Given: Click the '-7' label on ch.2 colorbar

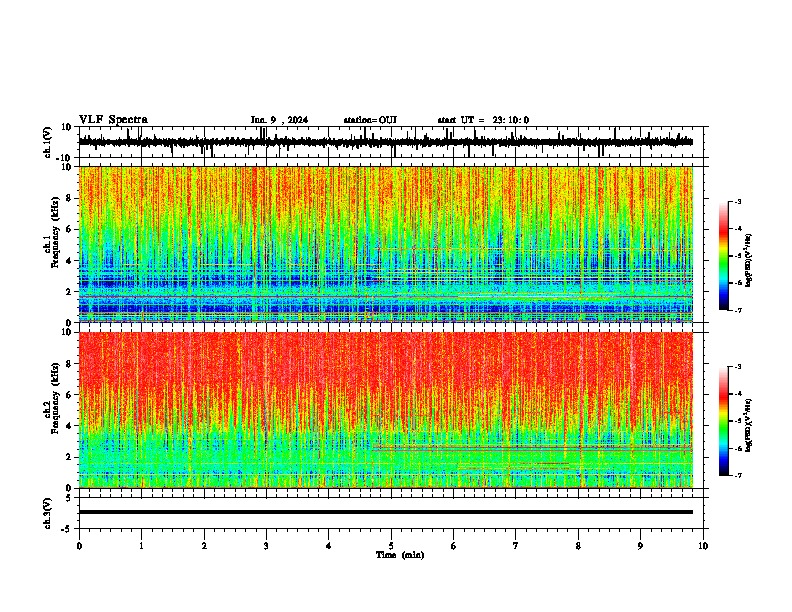Looking at the screenshot, I should point(738,475).
